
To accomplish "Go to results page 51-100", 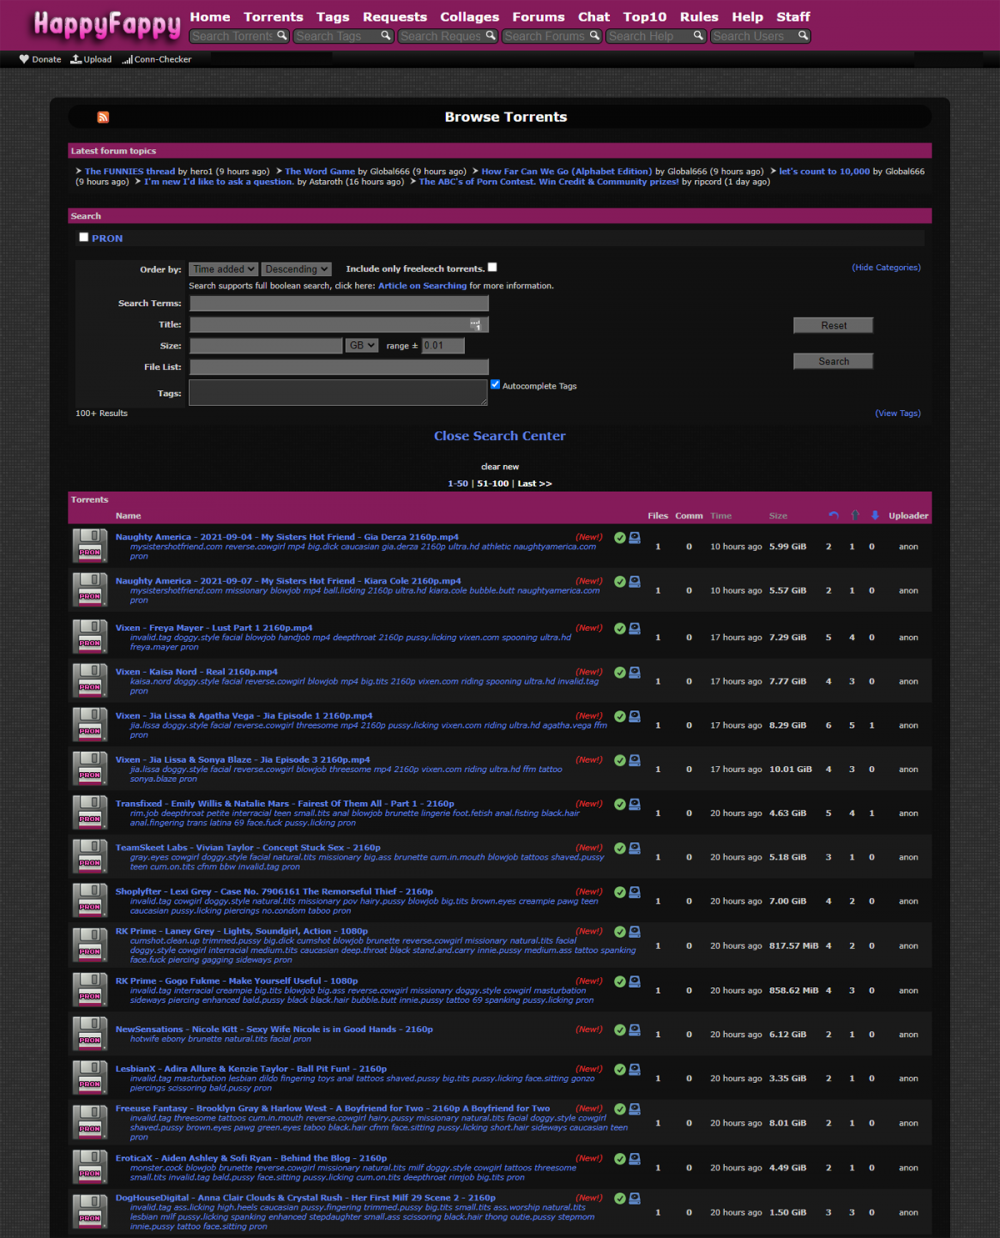I will 492,484.
